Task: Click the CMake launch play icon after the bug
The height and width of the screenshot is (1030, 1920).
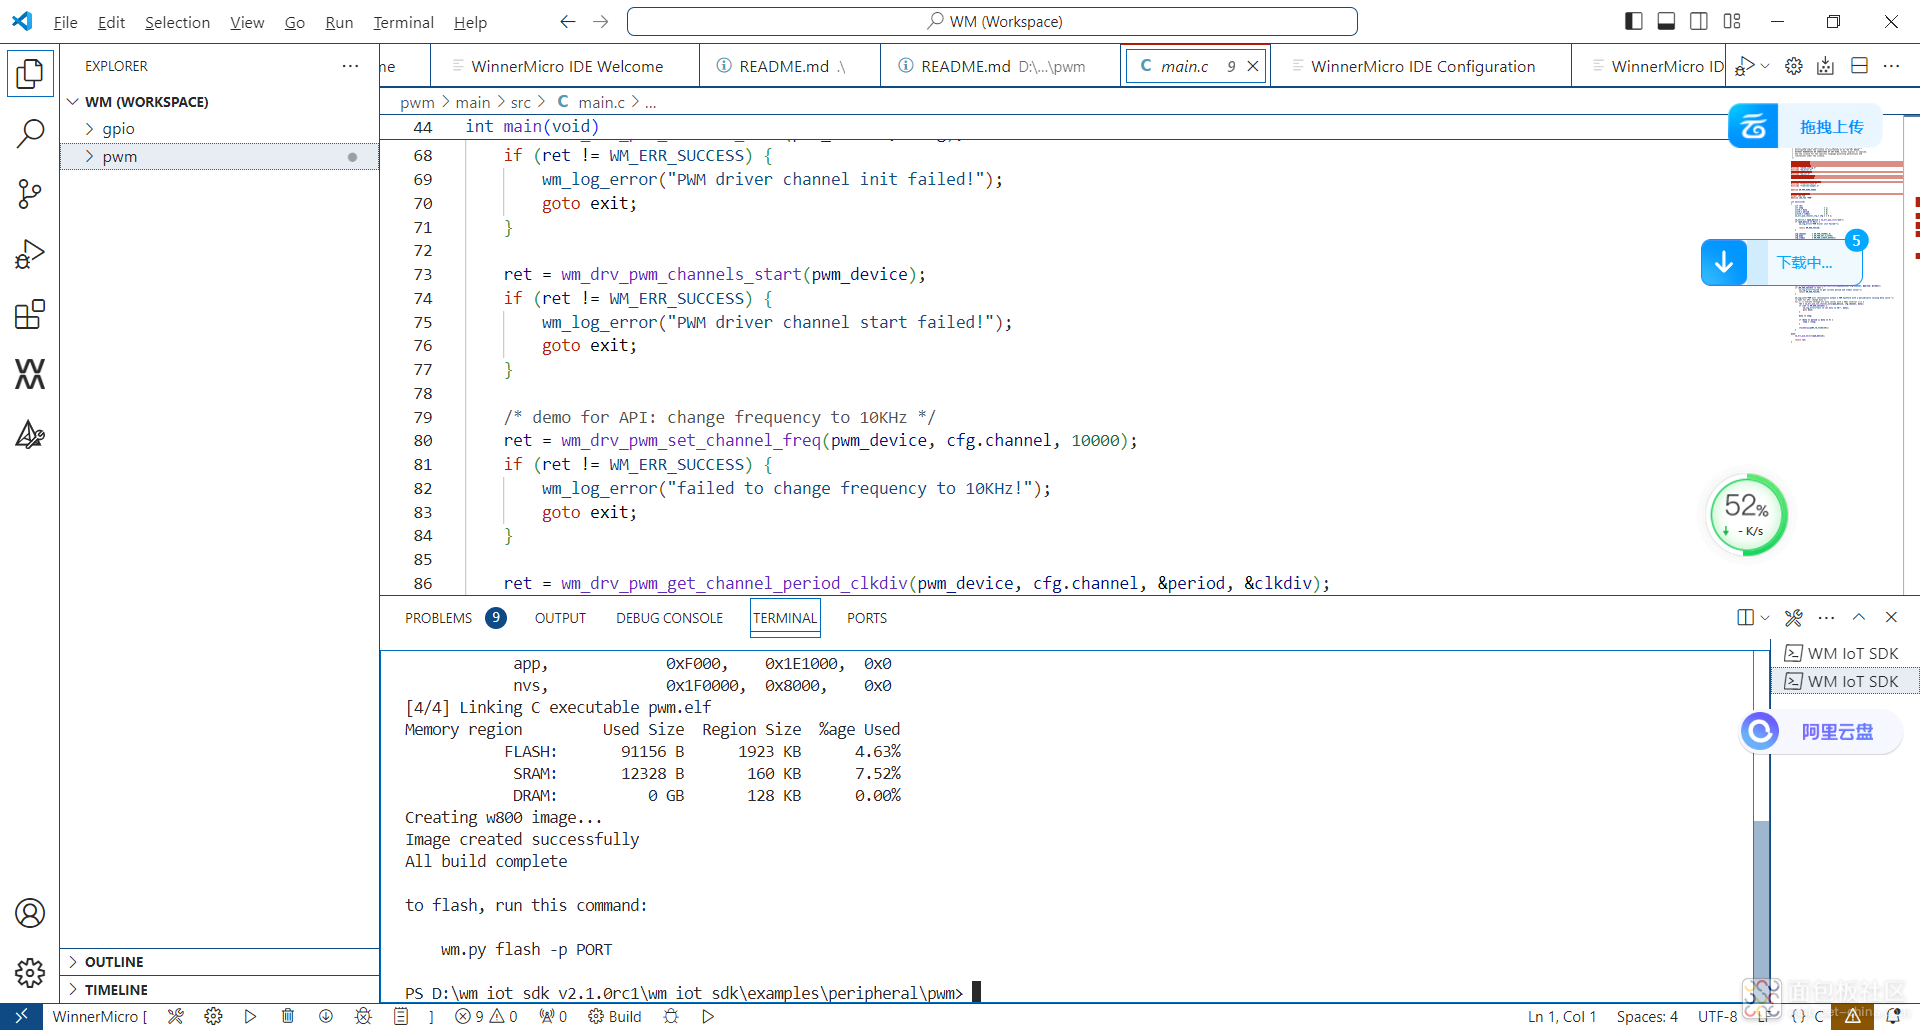Action: 708,1016
